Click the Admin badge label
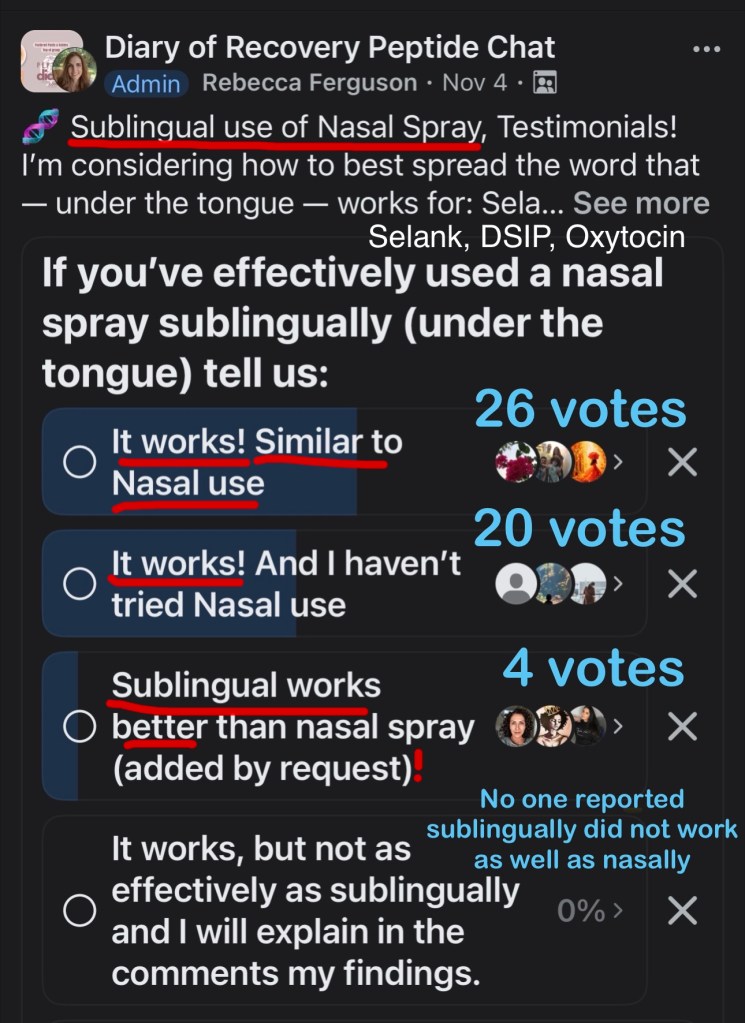 click(x=146, y=84)
